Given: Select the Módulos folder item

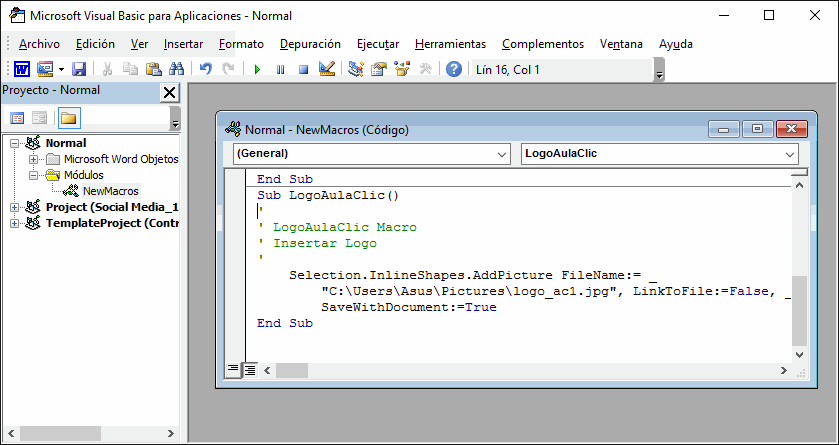Looking at the screenshot, I should (83, 175).
